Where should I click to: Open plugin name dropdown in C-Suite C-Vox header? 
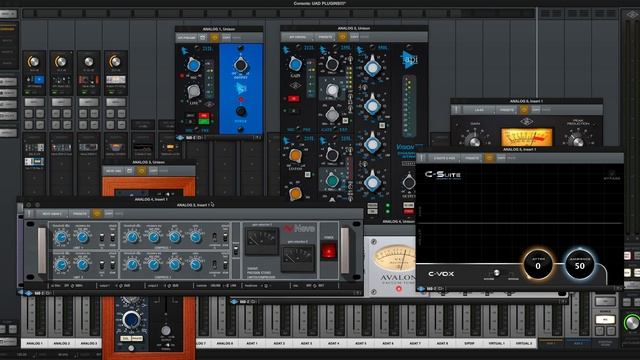point(444,158)
